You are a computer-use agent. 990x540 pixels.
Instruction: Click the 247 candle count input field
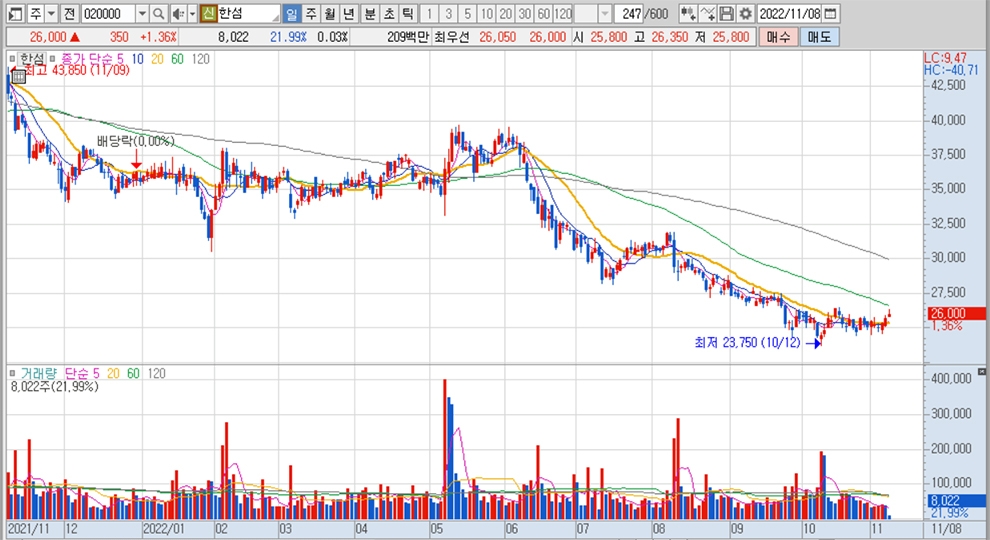[630, 13]
